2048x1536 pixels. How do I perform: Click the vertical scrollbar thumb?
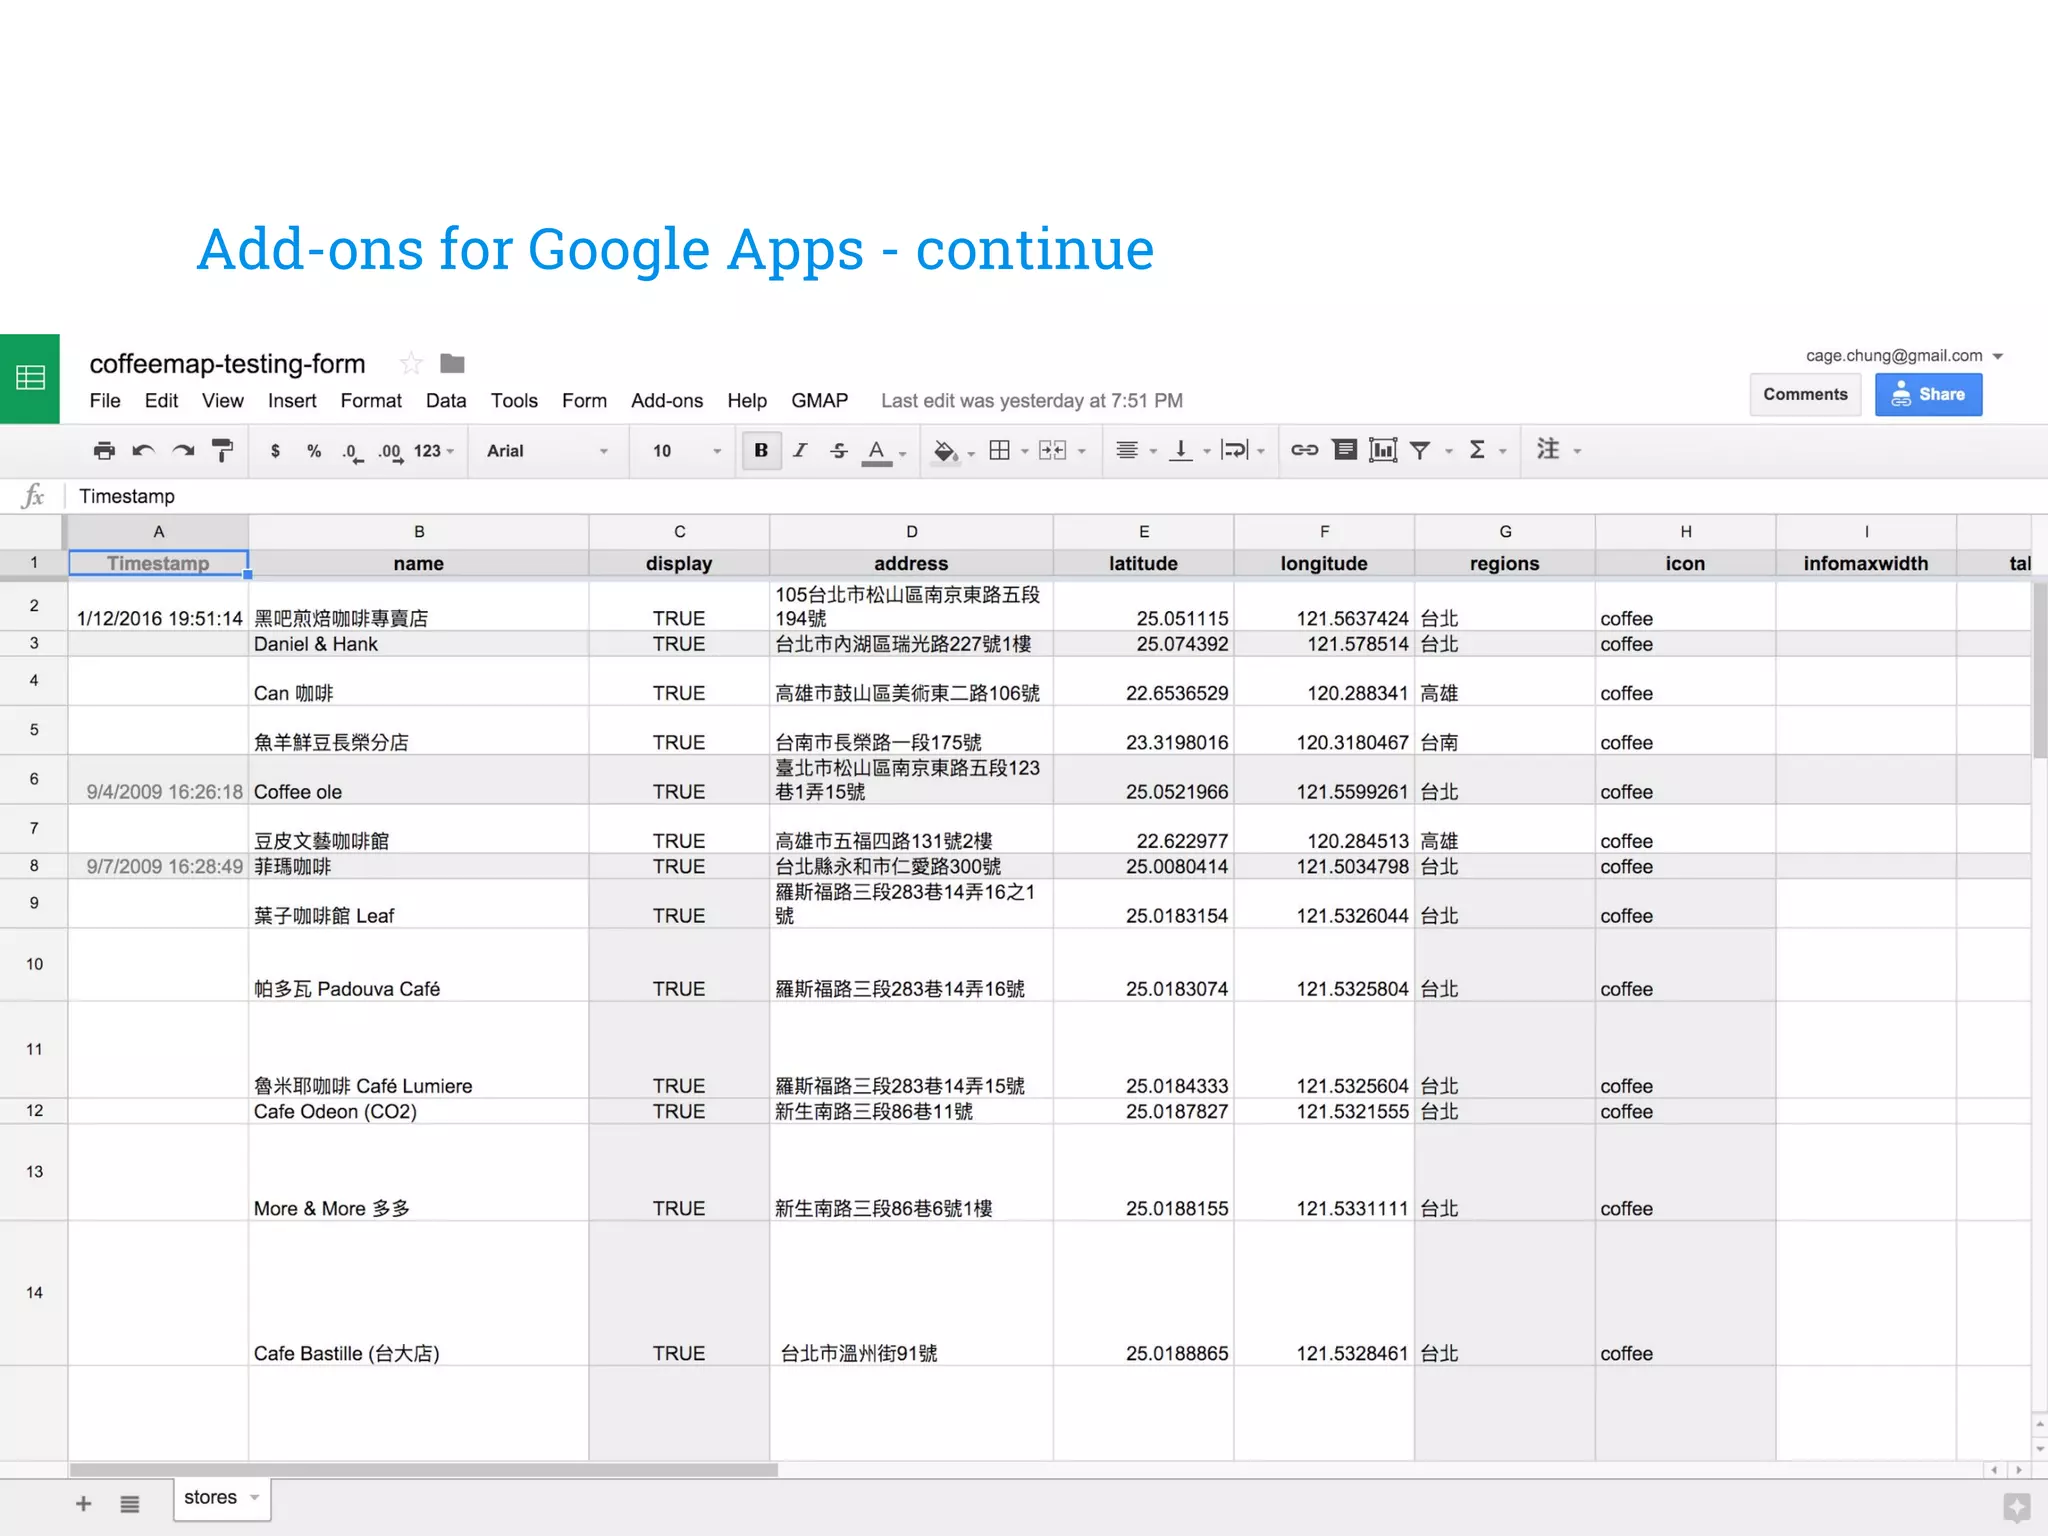[x=2040, y=671]
